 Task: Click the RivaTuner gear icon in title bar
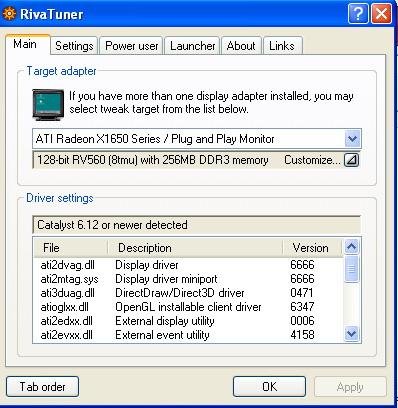[x=9, y=14]
